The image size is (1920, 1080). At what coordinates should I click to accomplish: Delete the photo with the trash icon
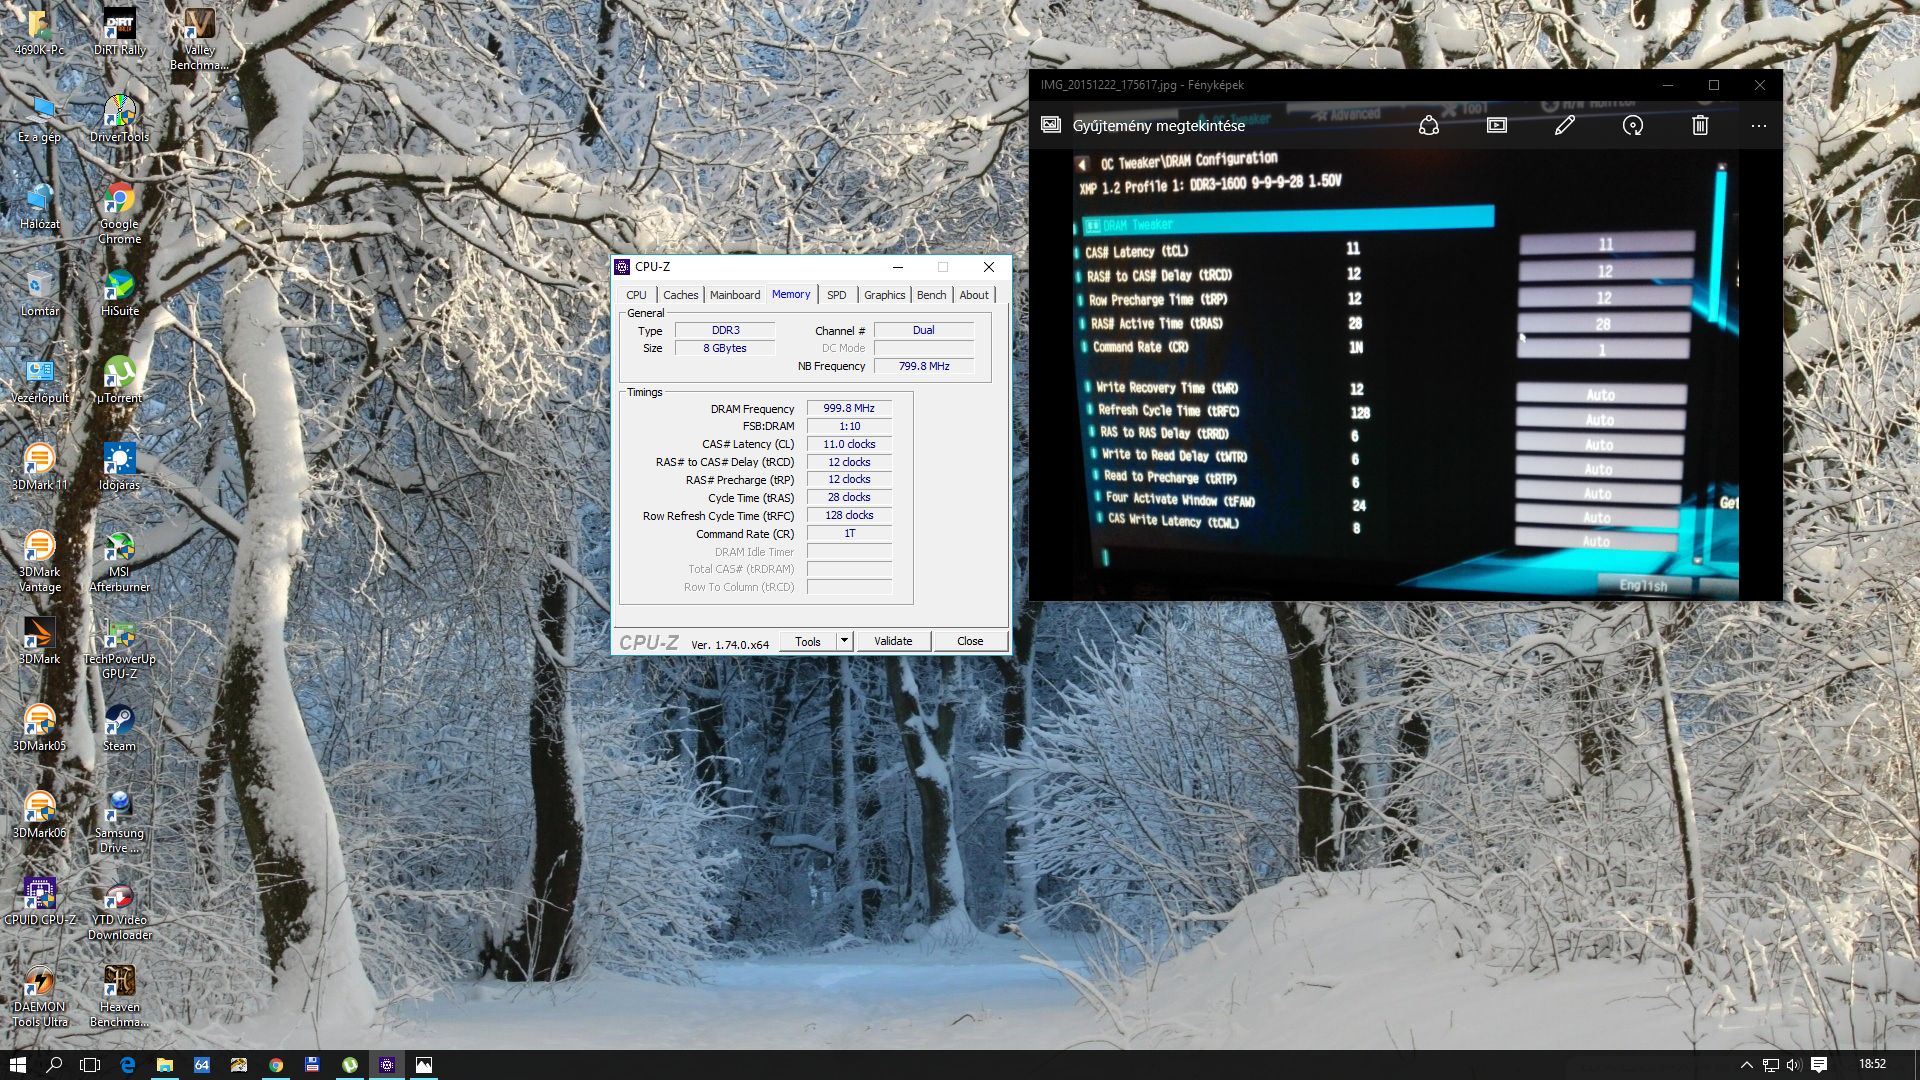coord(1700,125)
